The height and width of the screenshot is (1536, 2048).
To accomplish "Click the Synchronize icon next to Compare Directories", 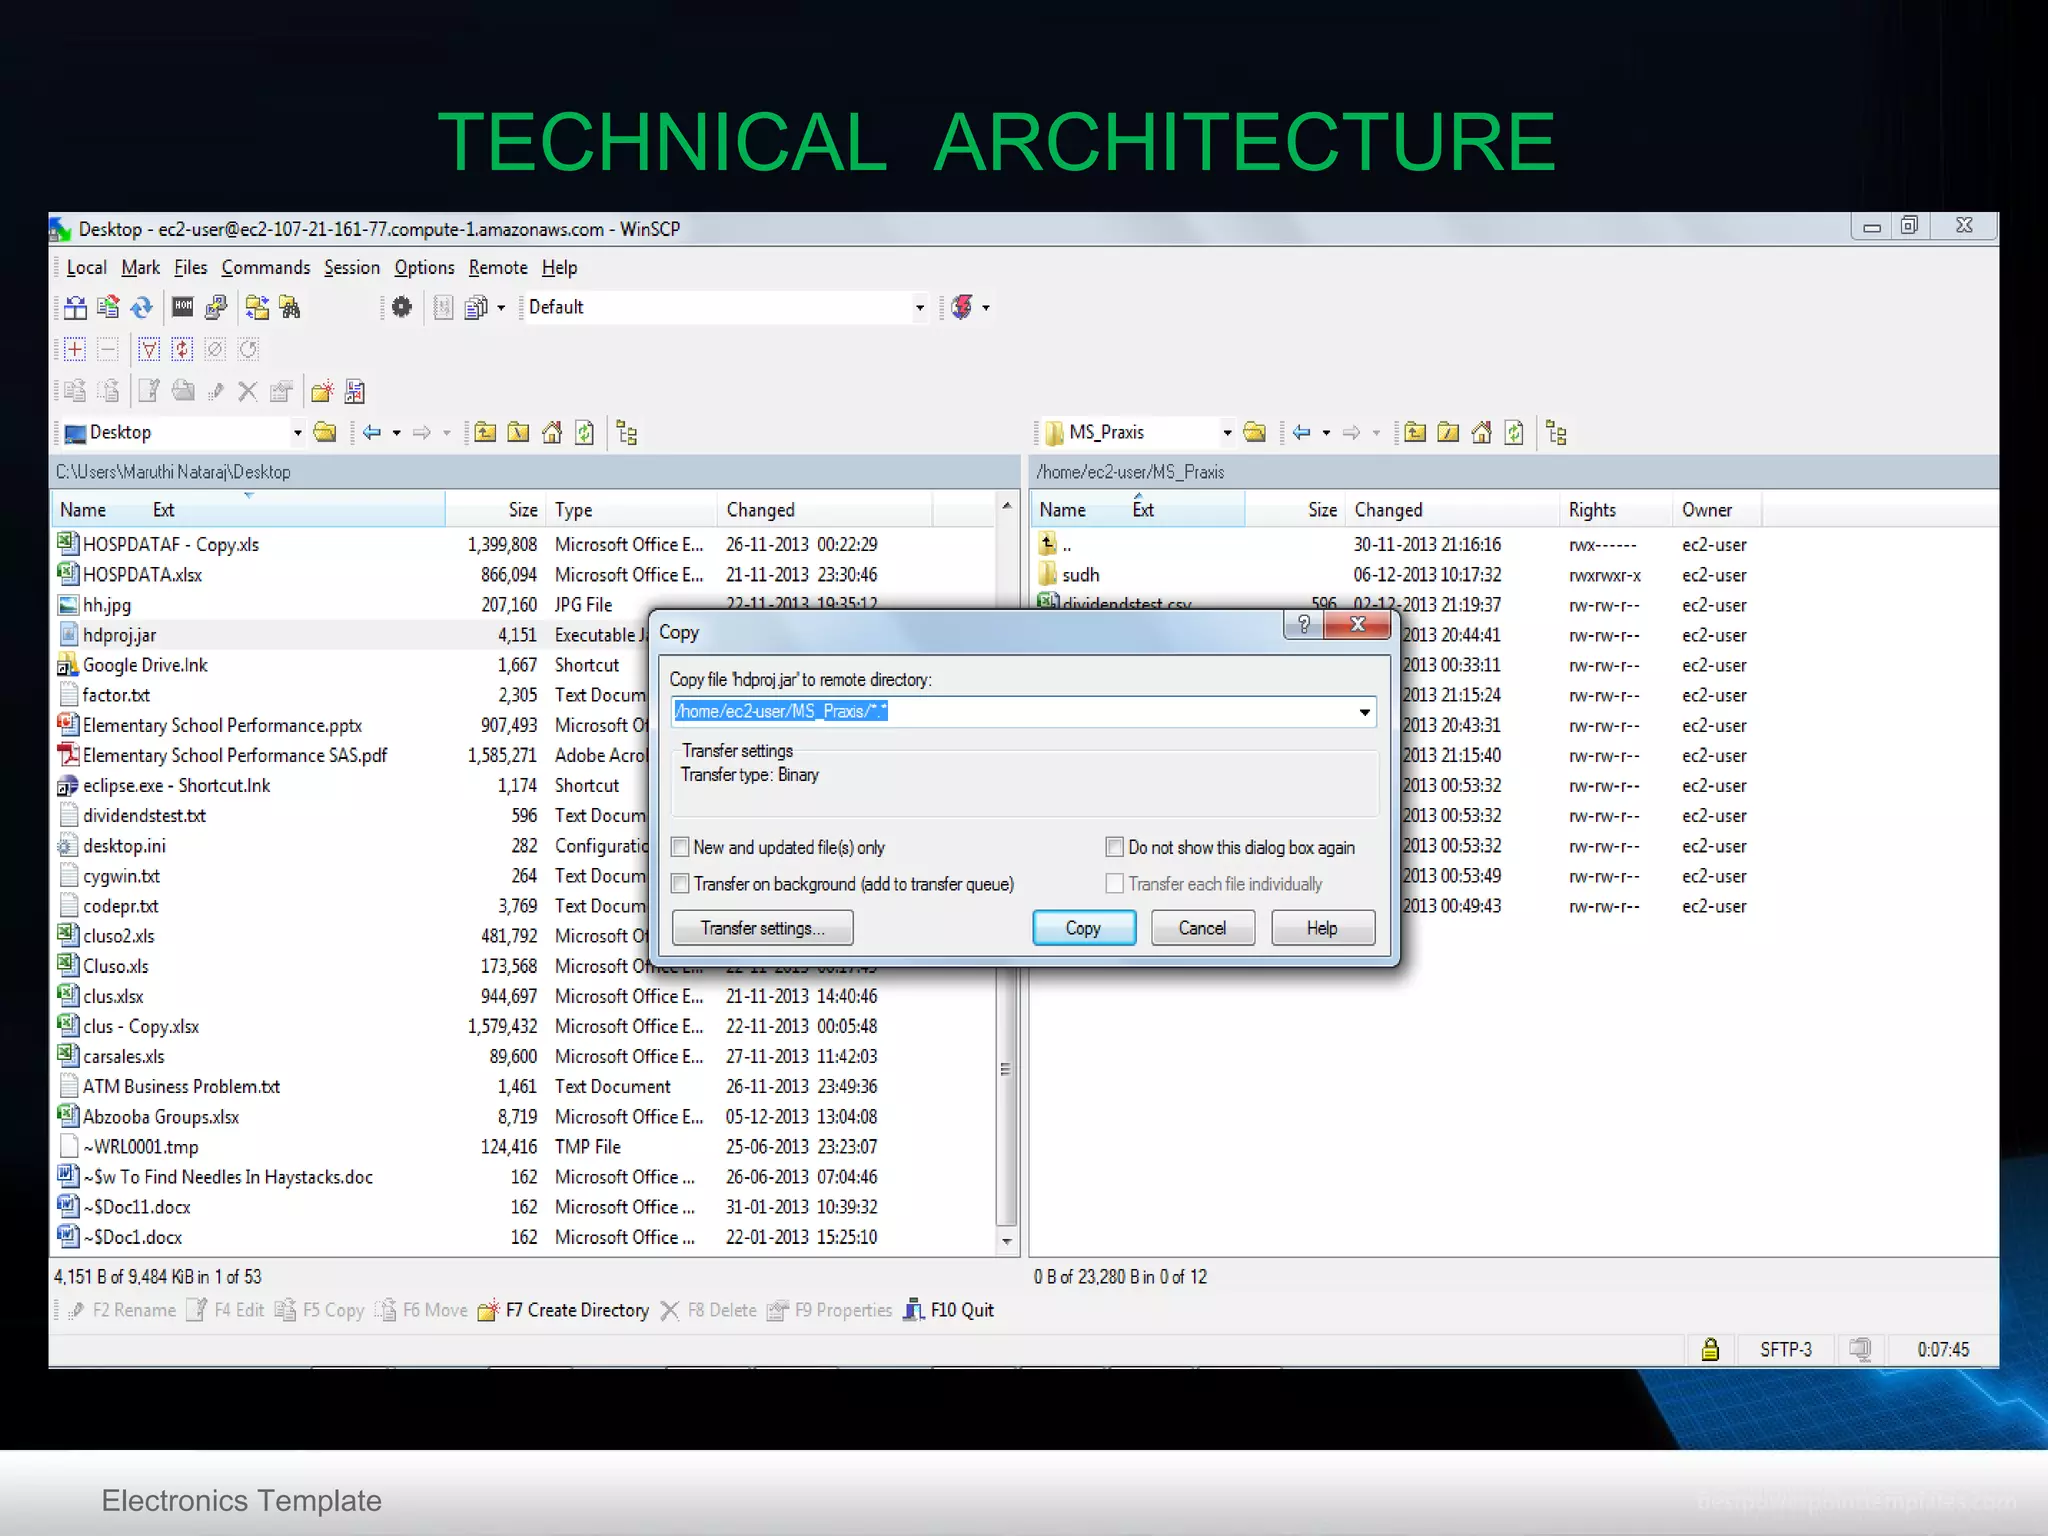I will (x=108, y=307).
